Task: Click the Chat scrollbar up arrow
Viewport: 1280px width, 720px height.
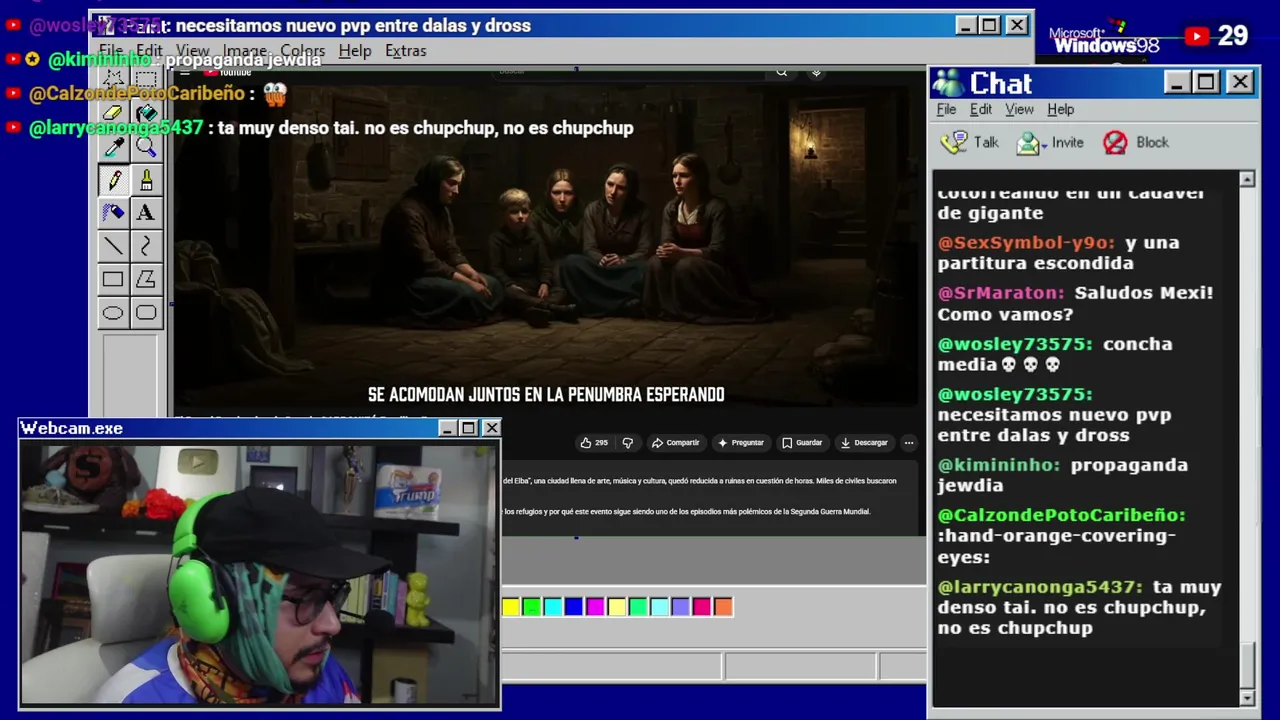Action: tap(1247, 179)
